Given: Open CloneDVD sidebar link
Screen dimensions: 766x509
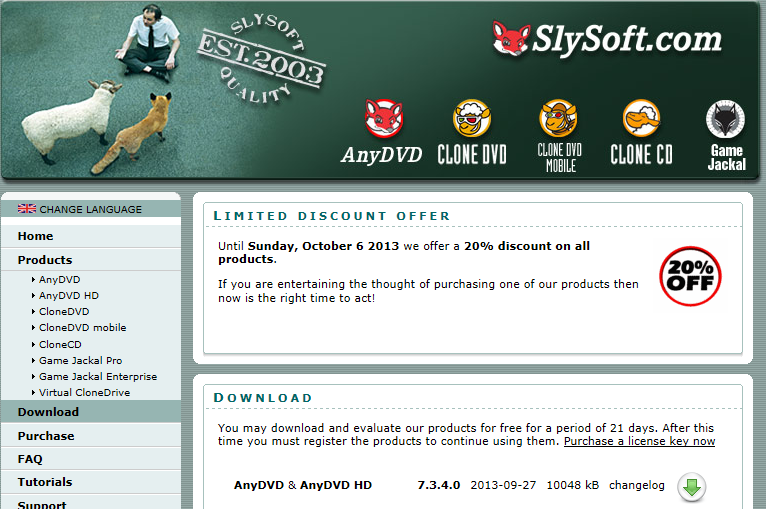Looking at the screenshot, I should (x=64, y=312).
